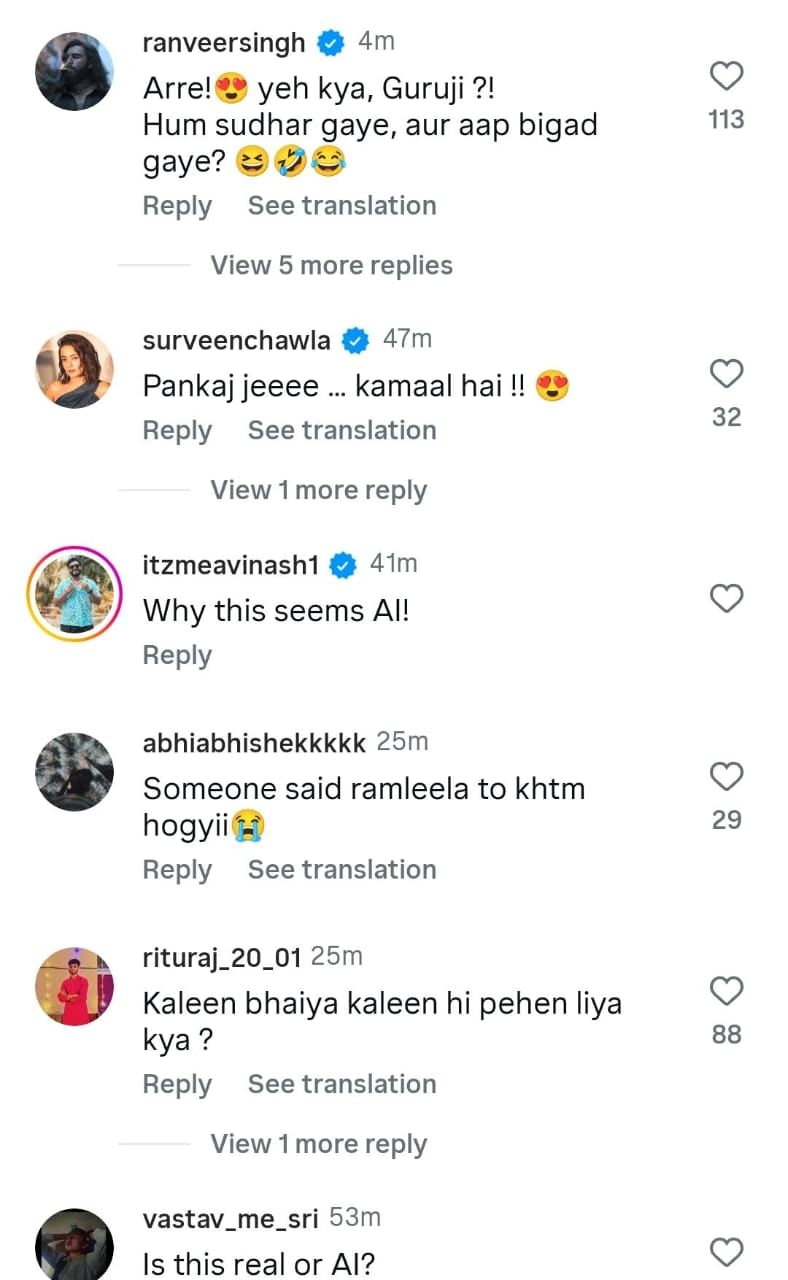Screen dimensions: 788x1280
Task: View itzmeavinash1's story ring avatar
Action: tap(75, 593)
